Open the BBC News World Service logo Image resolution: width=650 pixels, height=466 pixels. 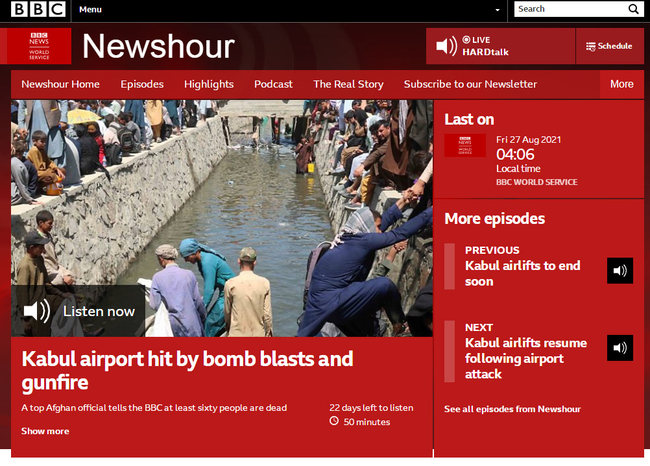click(x=39, y=46)
